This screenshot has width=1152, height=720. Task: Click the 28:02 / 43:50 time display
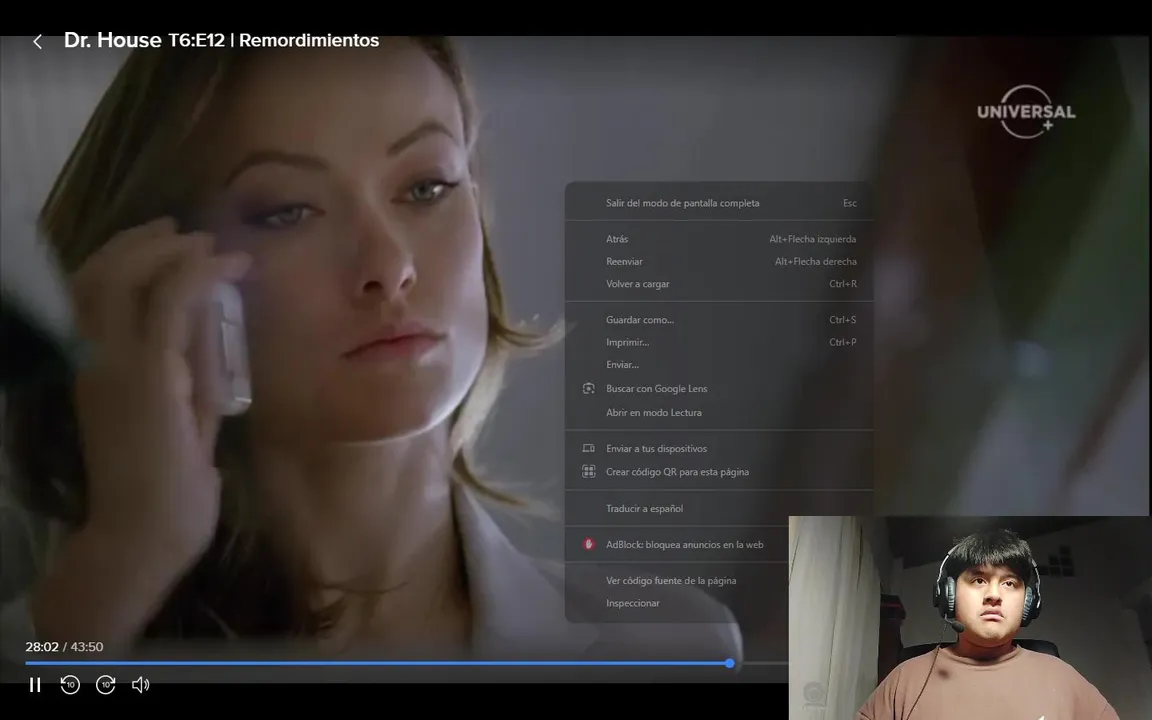click(64, 647)
